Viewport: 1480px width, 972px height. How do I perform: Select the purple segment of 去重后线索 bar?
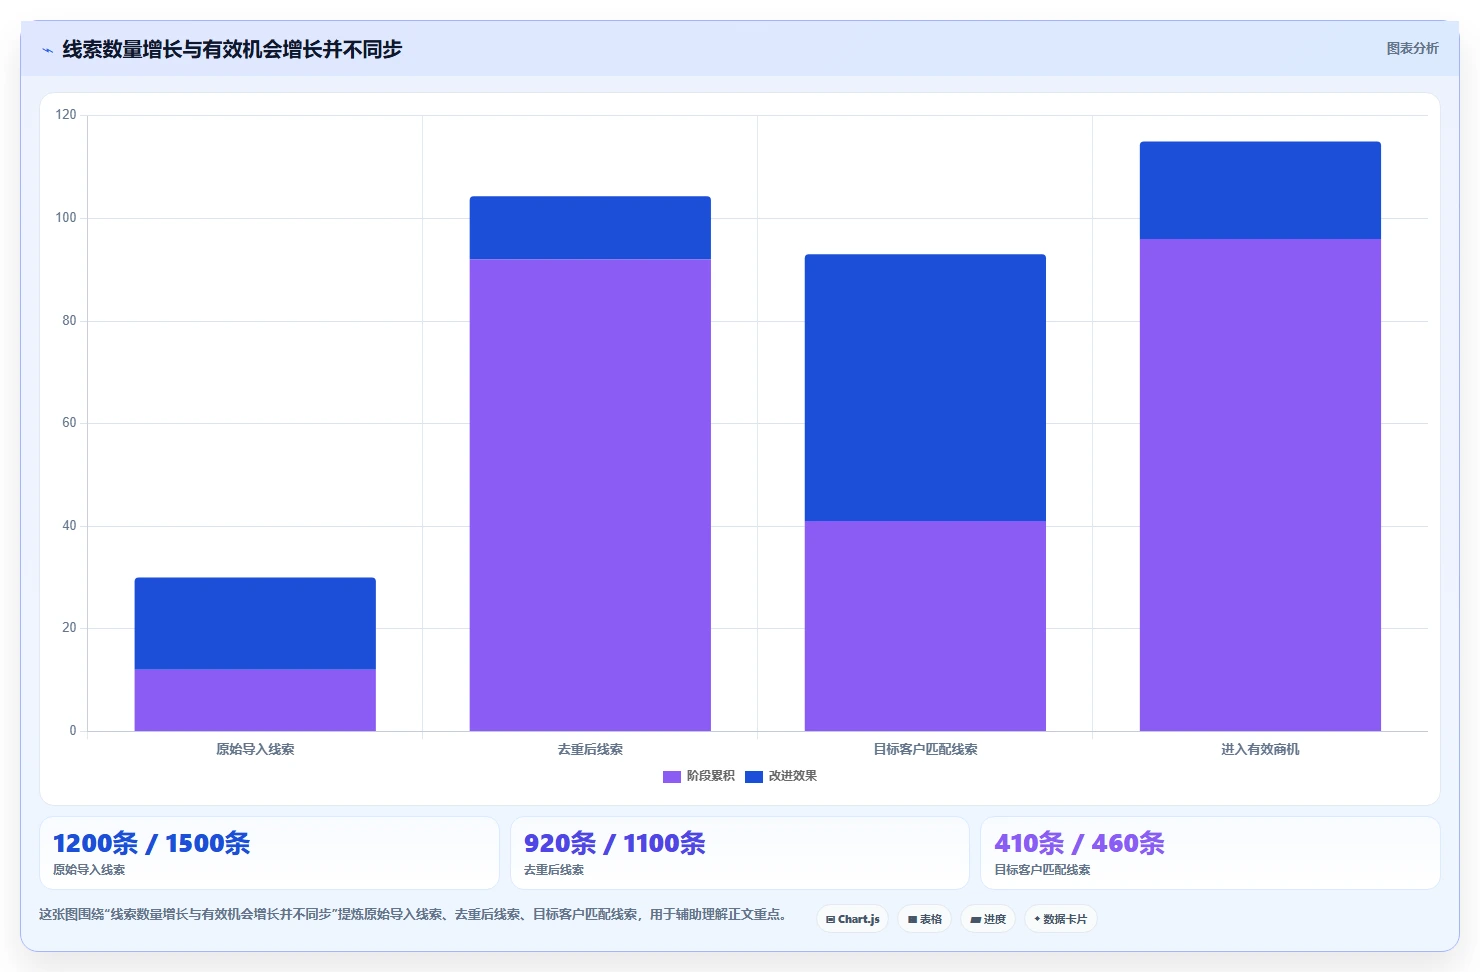[x=590, y=495]
